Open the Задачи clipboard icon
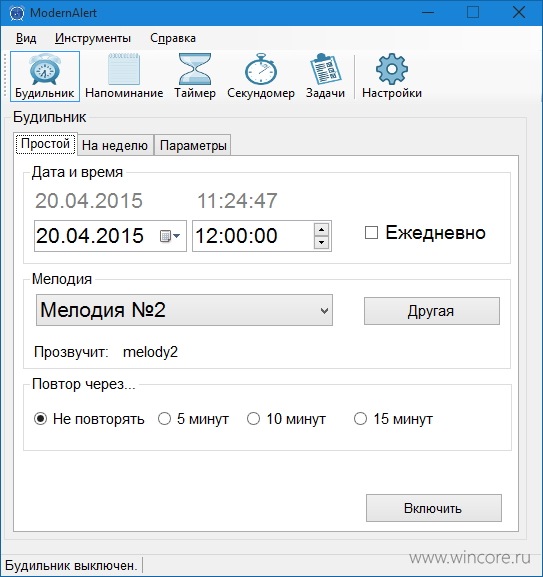The image size is (543, 577). (x=325, y=69)
